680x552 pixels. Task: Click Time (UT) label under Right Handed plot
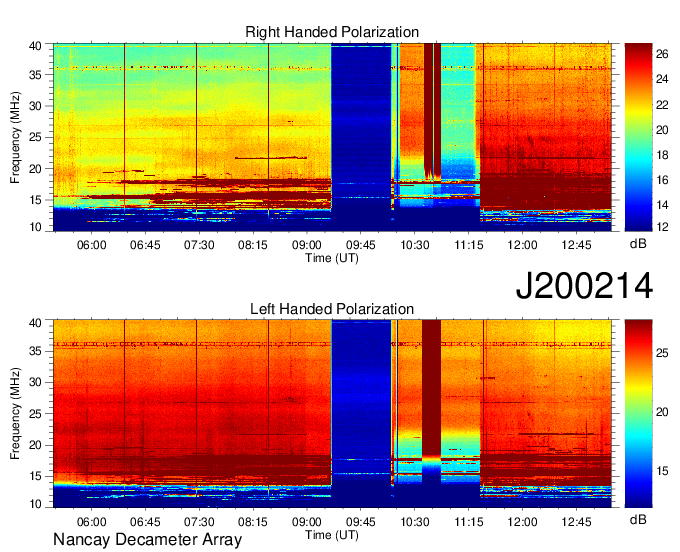pyautogui.click(x=332, y=258)
